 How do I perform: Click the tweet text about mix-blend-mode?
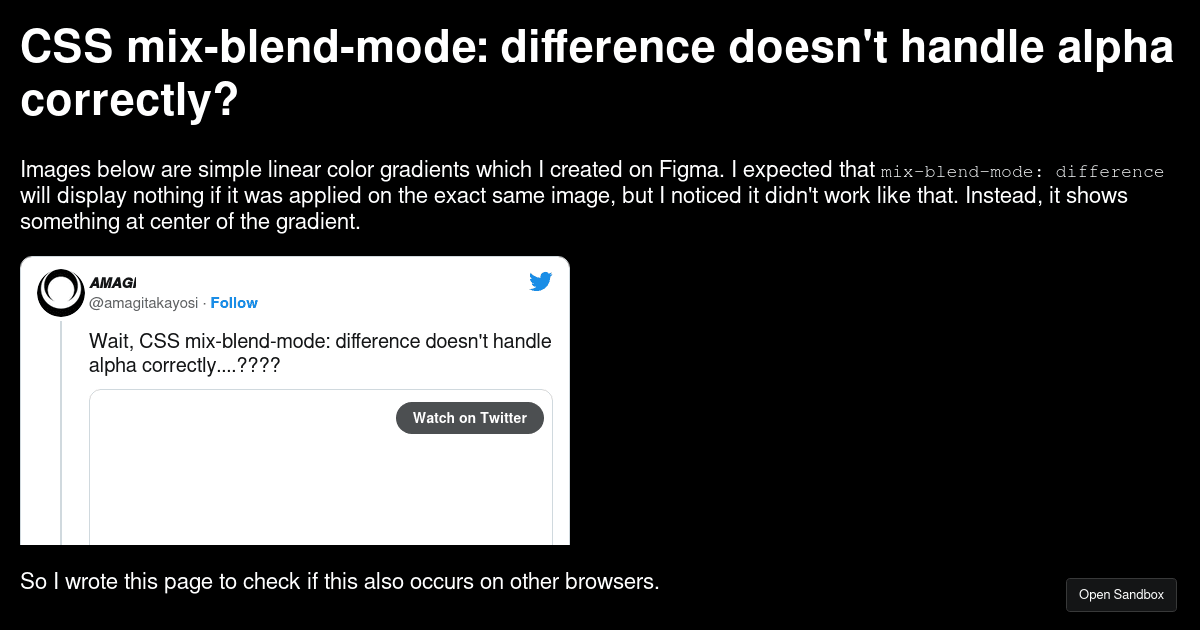(x=320, y=352)
